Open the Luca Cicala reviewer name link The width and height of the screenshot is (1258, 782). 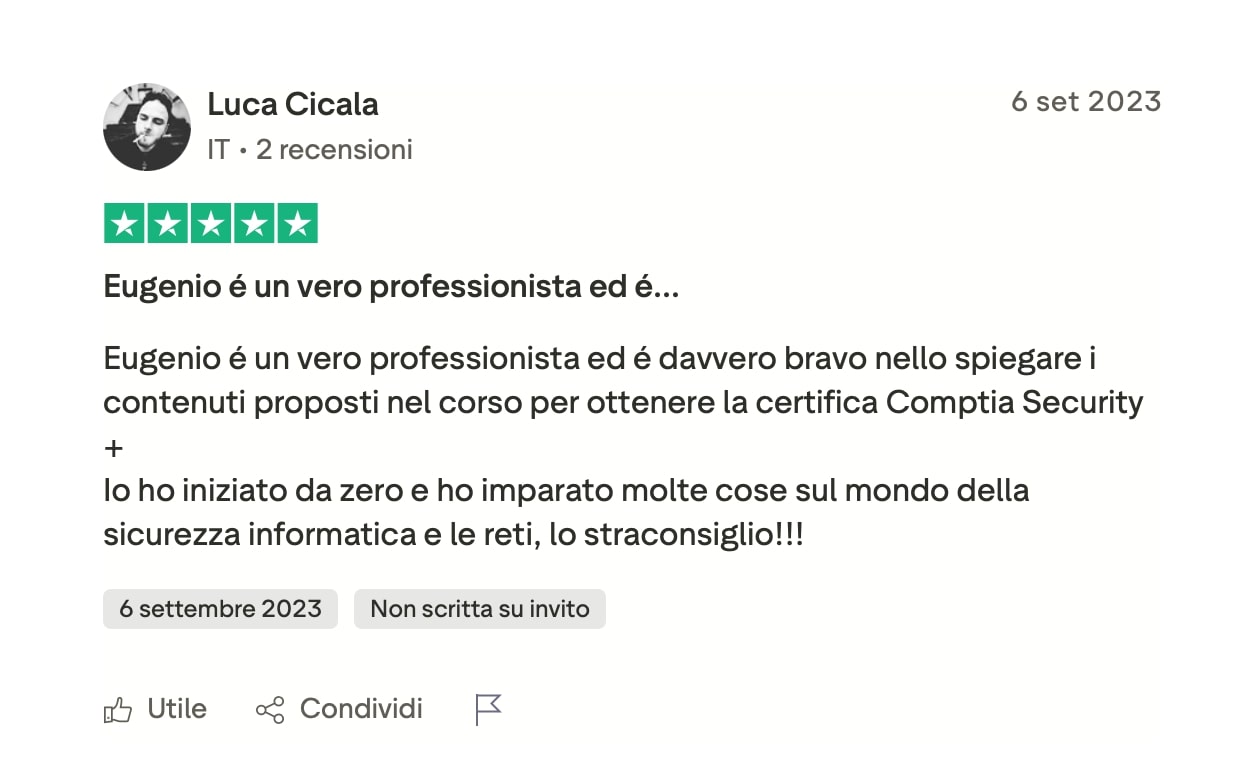pos(292,104)
